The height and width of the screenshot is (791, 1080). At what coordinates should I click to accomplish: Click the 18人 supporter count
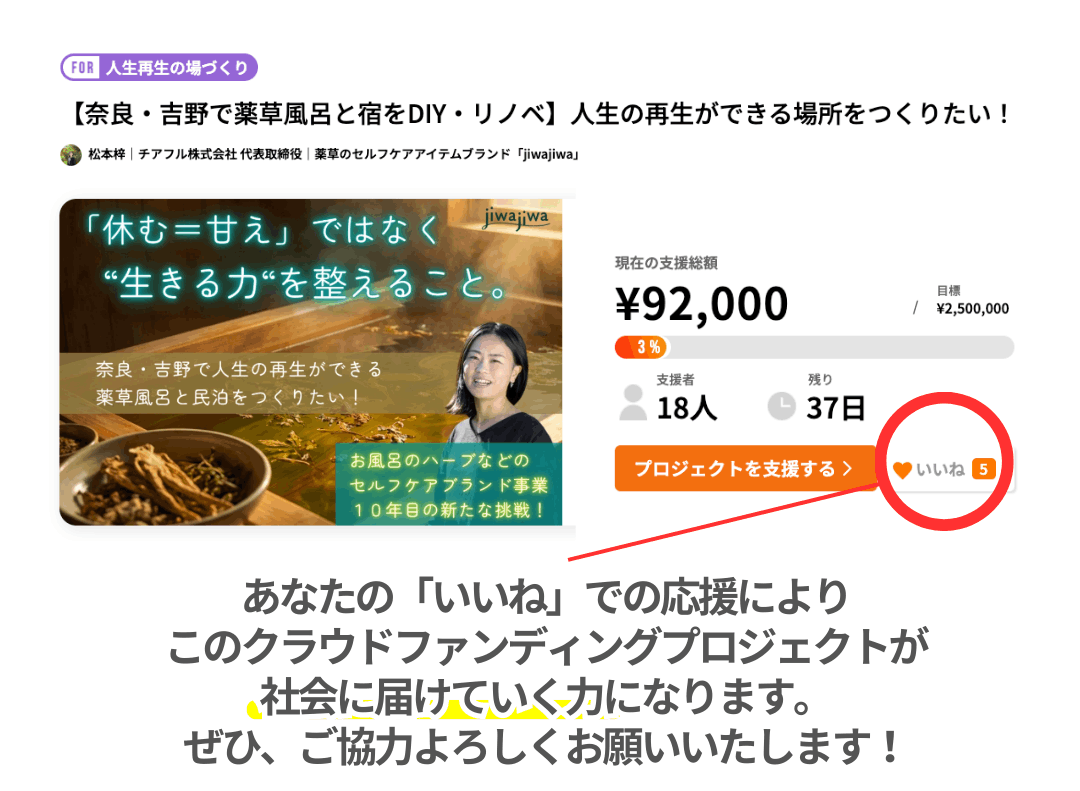point(686,408)
